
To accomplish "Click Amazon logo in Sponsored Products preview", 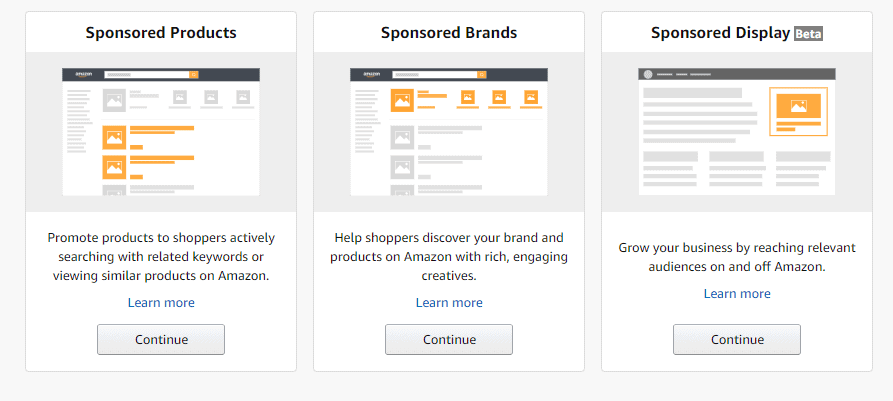I will click(x=84, y=75).
